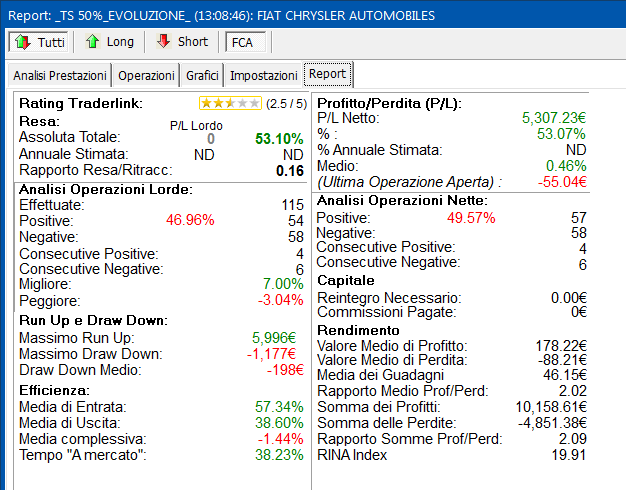The height and width of the screenshot is (490, 626).
Task: Click the -55.04€ Ultima Operazione Aperta value
Action: click(x=562, y=182)
